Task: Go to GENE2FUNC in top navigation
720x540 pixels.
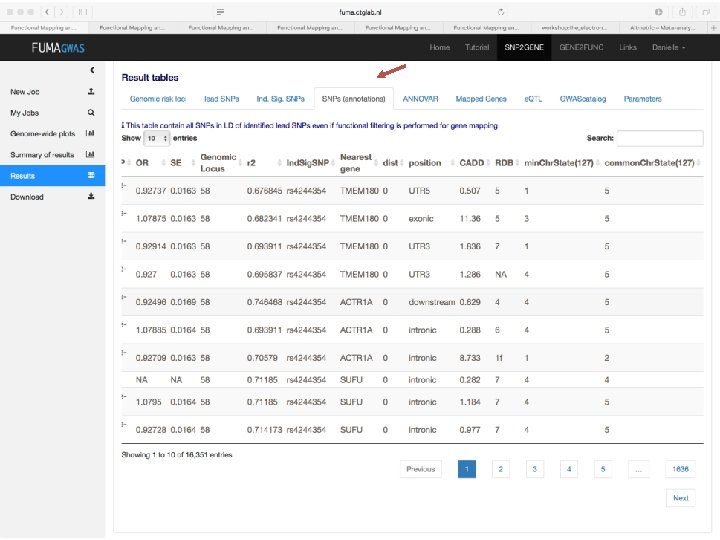Action: 581,47
